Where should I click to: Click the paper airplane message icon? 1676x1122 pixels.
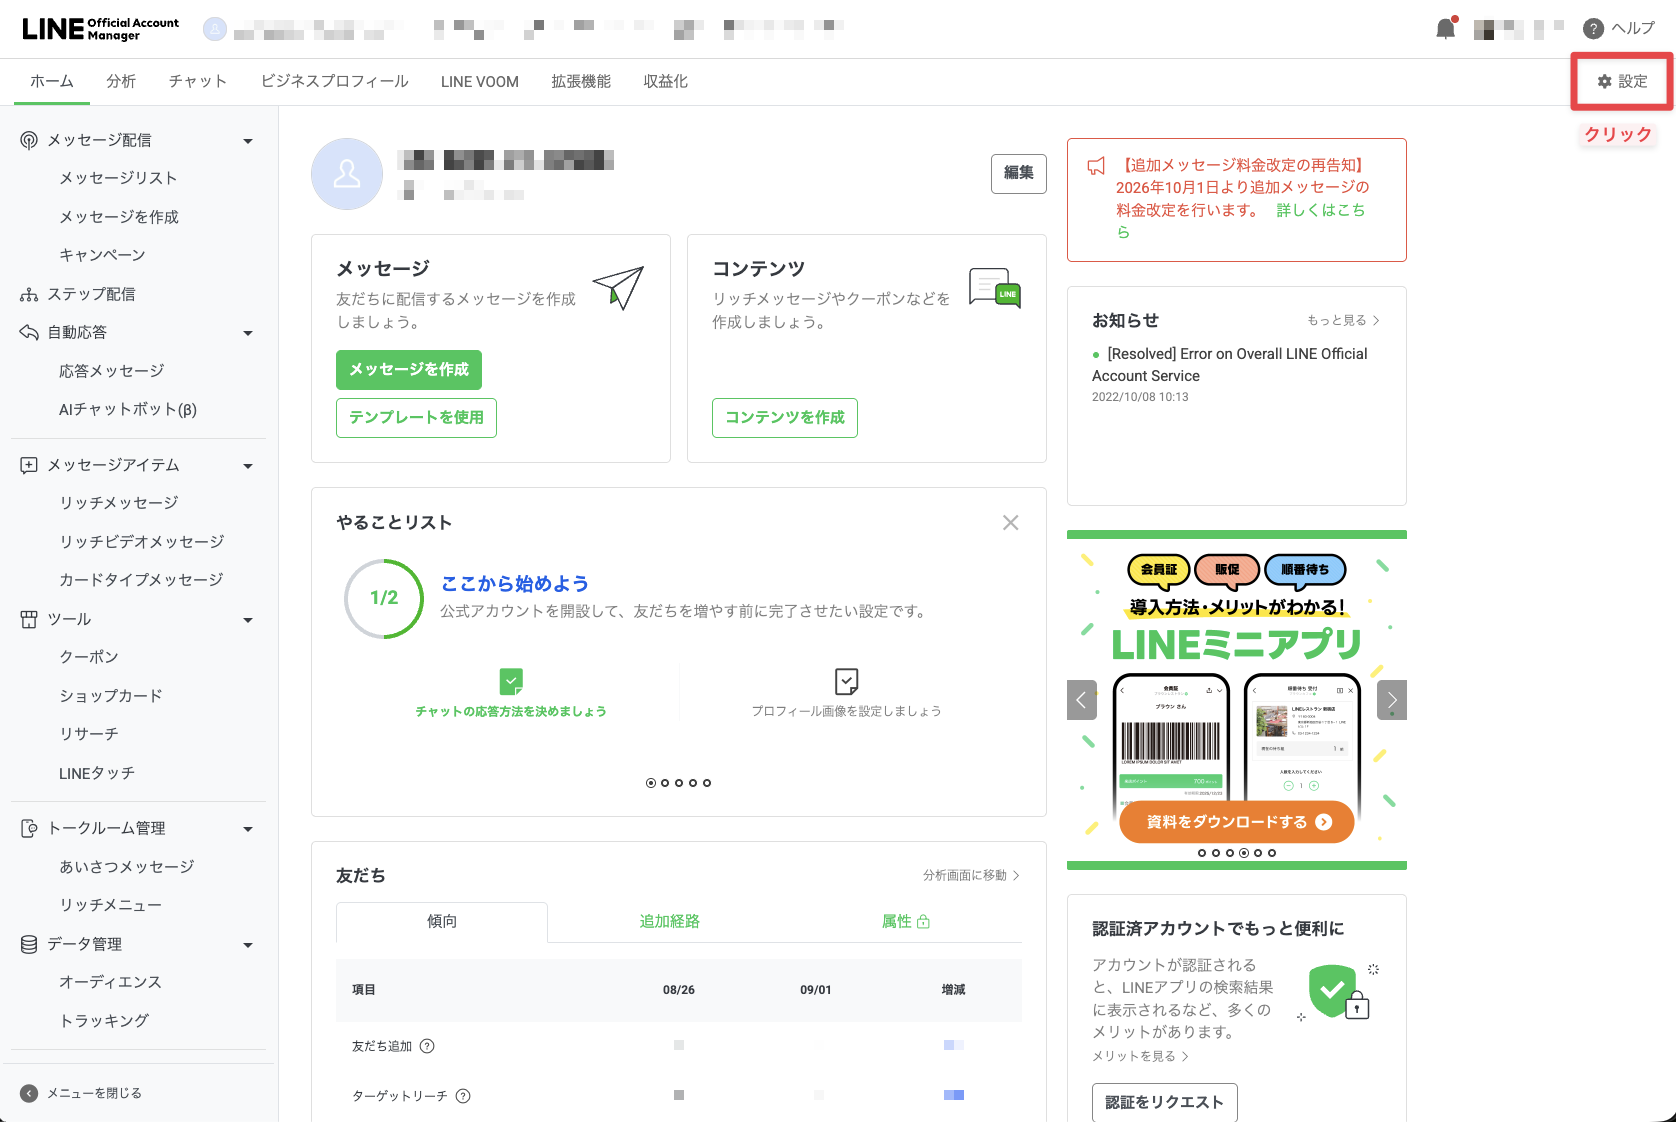coord(619,287)
